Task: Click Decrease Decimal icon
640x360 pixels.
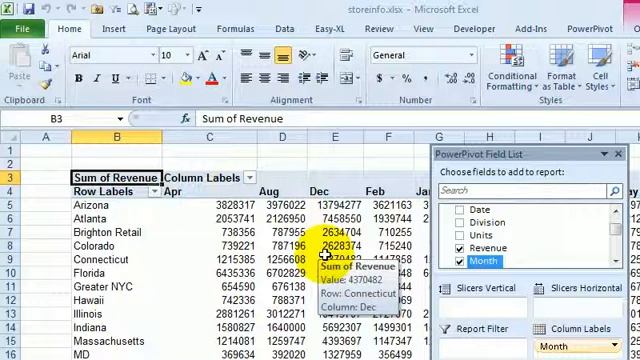Action: click(469, 78)
